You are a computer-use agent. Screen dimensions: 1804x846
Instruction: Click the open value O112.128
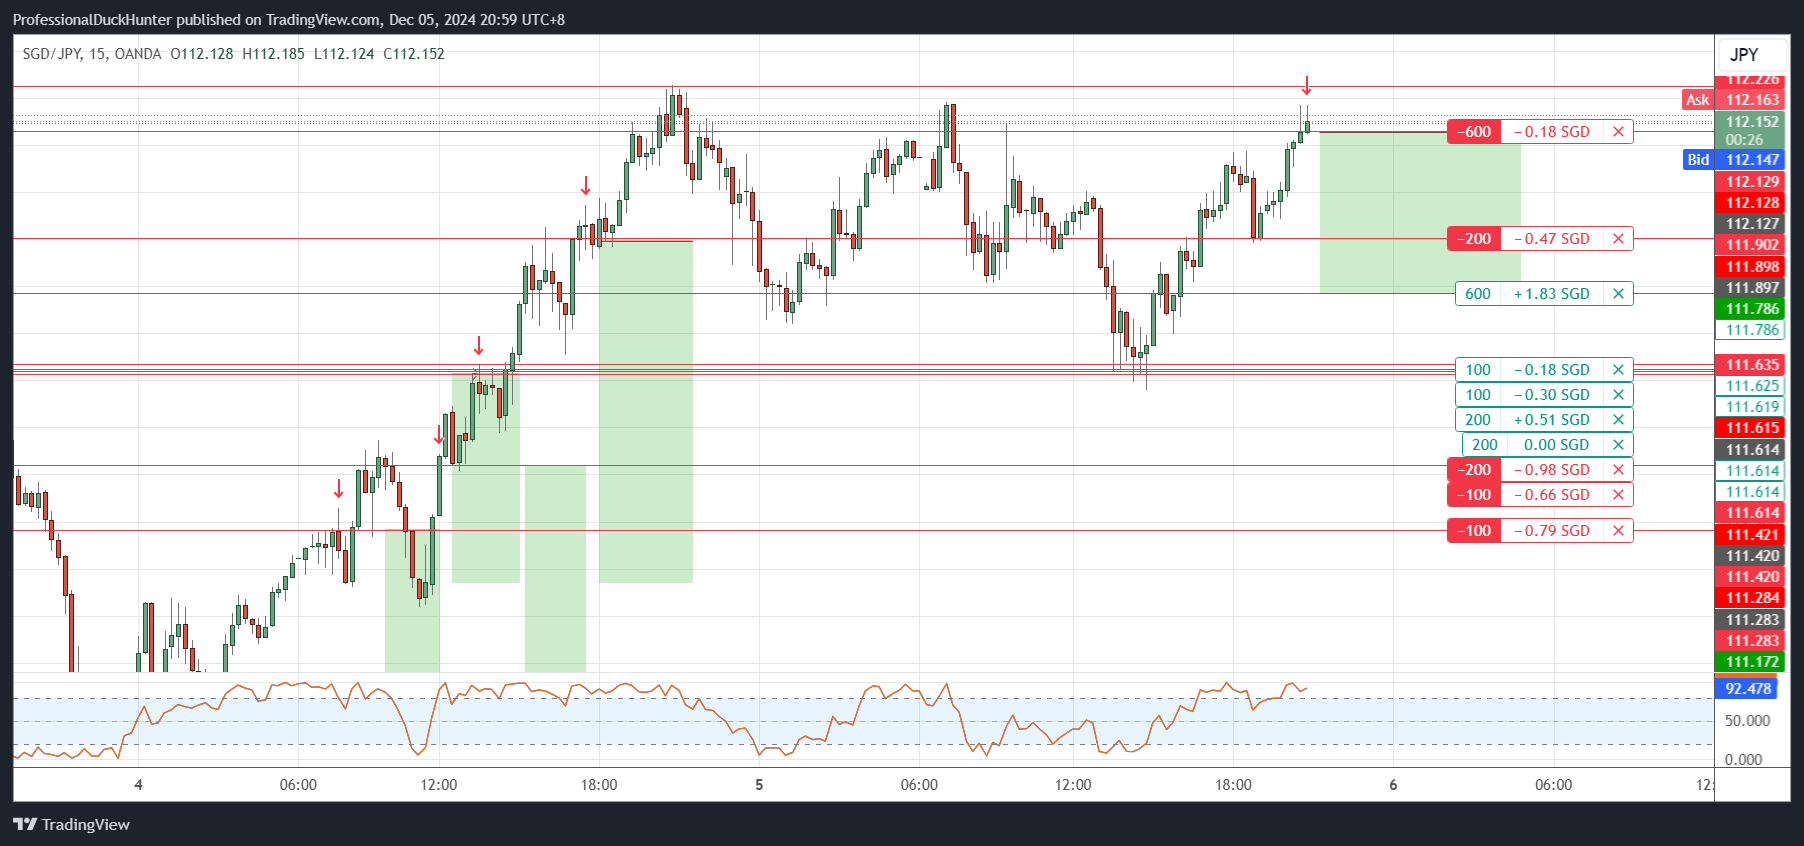click(x=202, y=54)
